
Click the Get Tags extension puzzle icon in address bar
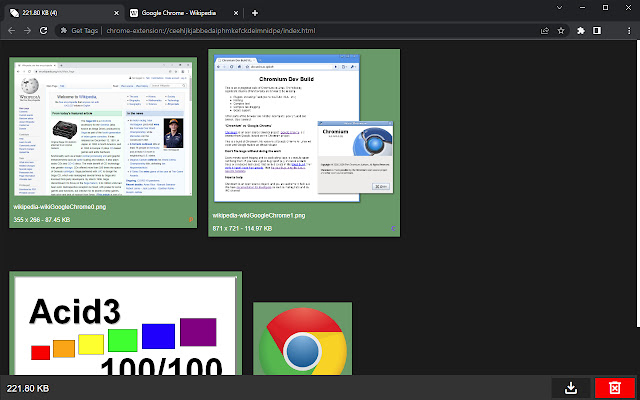point(63,31)
